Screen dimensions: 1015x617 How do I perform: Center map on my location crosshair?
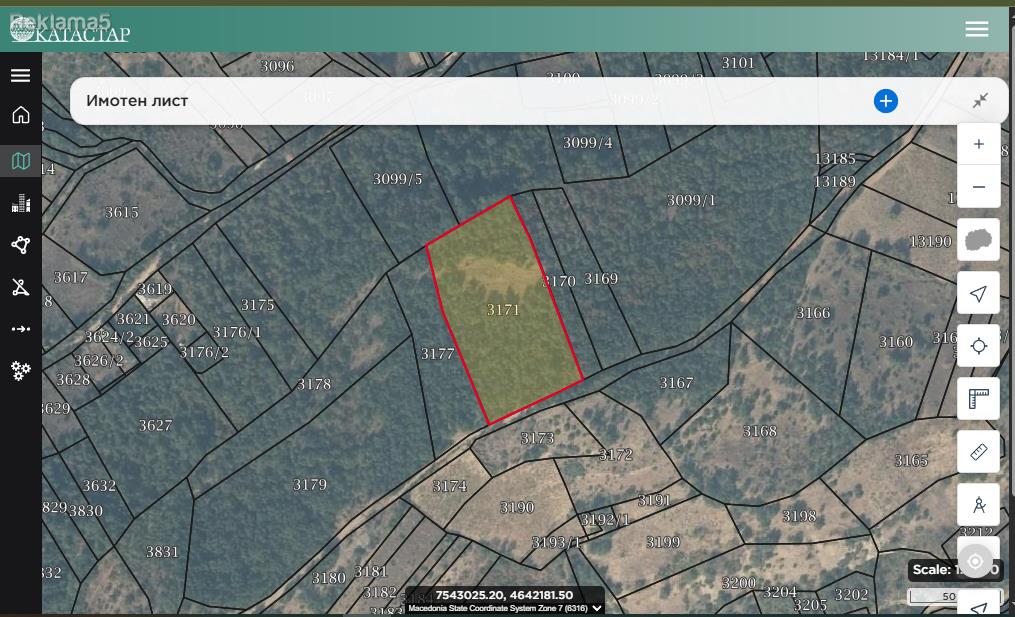point(978,346)
